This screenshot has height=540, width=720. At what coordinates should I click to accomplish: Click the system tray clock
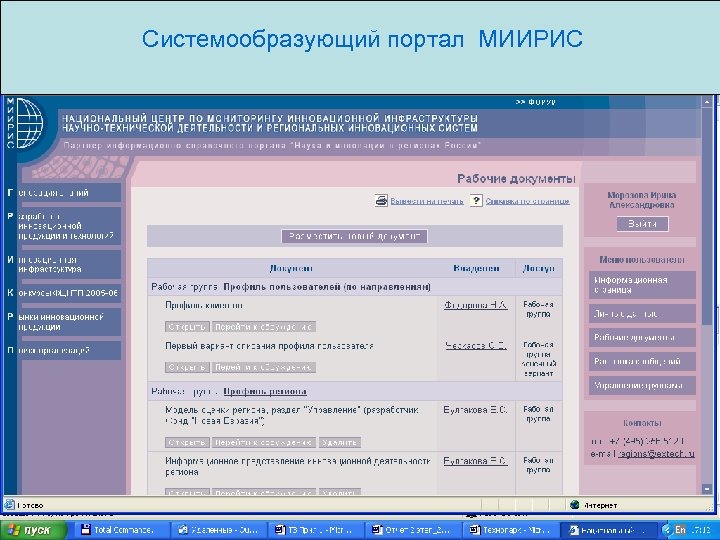(x=700, y=530)
